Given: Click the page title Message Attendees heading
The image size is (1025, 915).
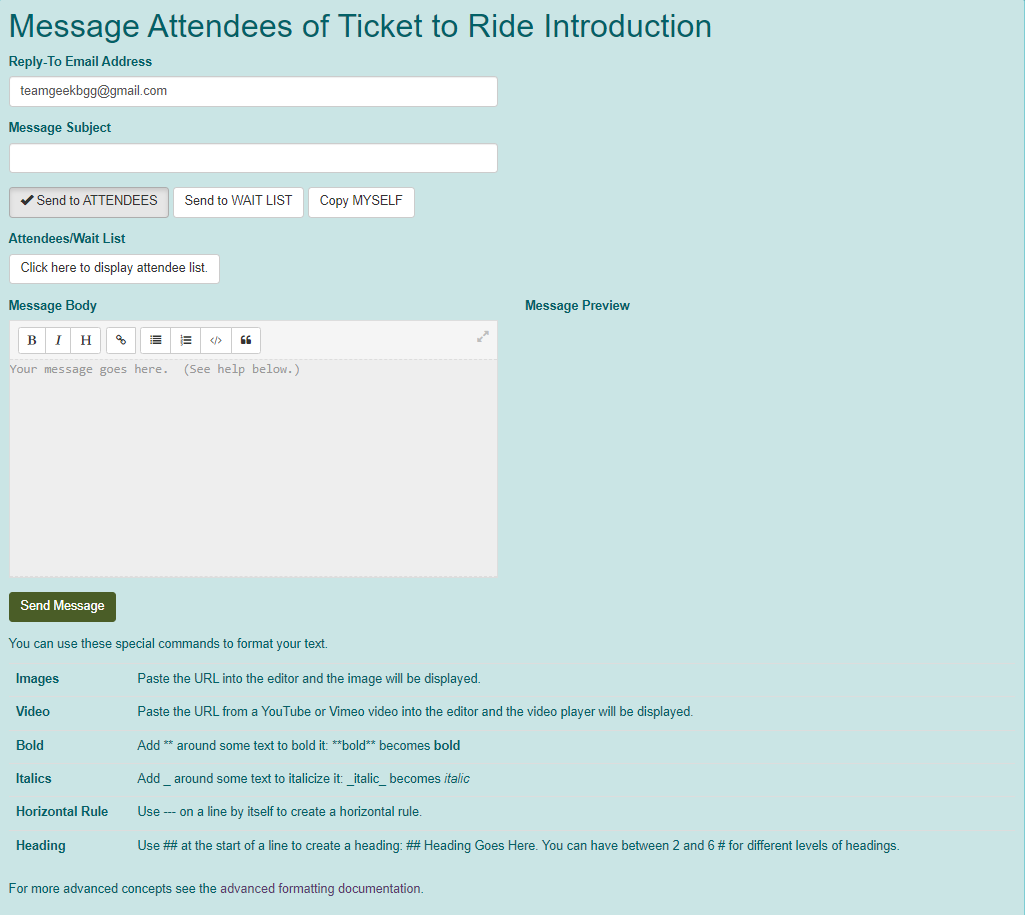Looking at the screenshot, I should point(360,27).
